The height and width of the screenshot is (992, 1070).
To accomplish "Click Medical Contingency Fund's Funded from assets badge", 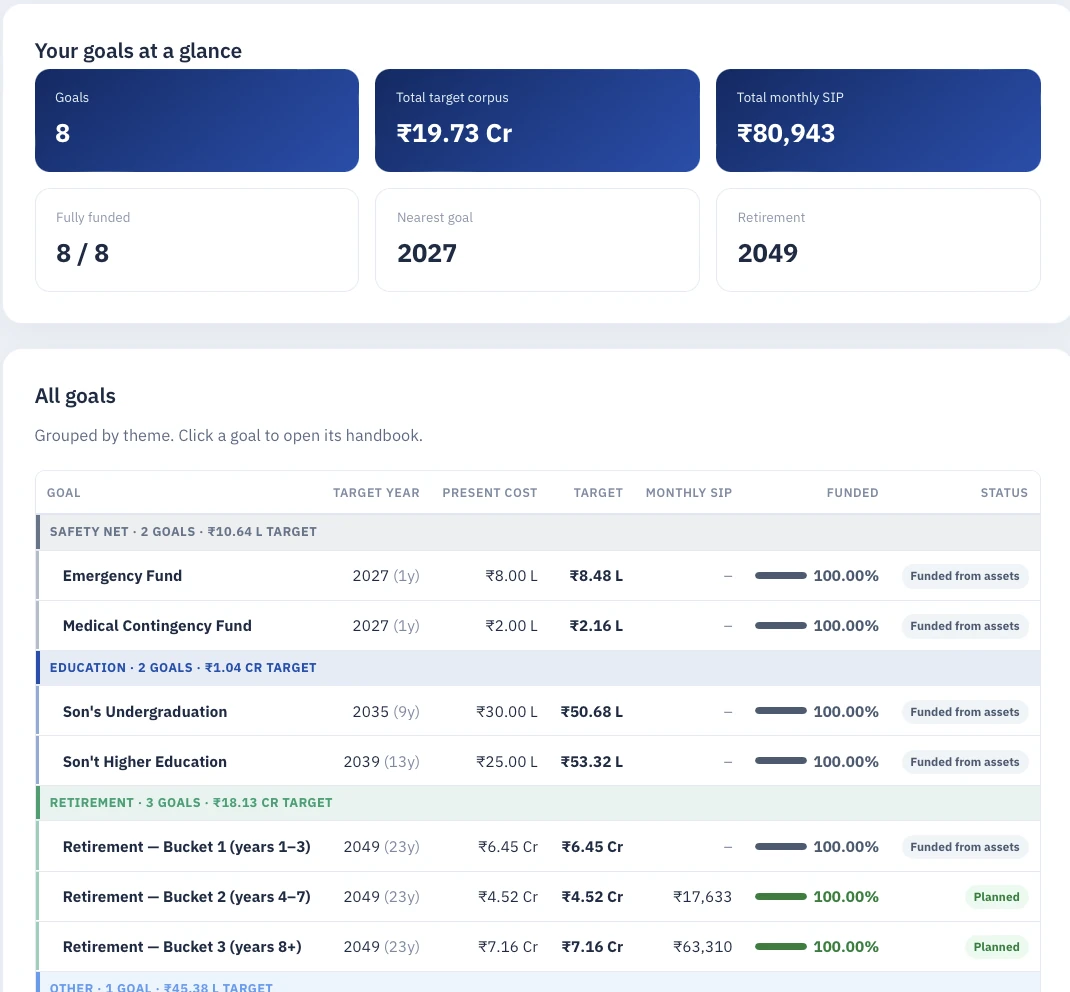I will [x=964, y=626].
